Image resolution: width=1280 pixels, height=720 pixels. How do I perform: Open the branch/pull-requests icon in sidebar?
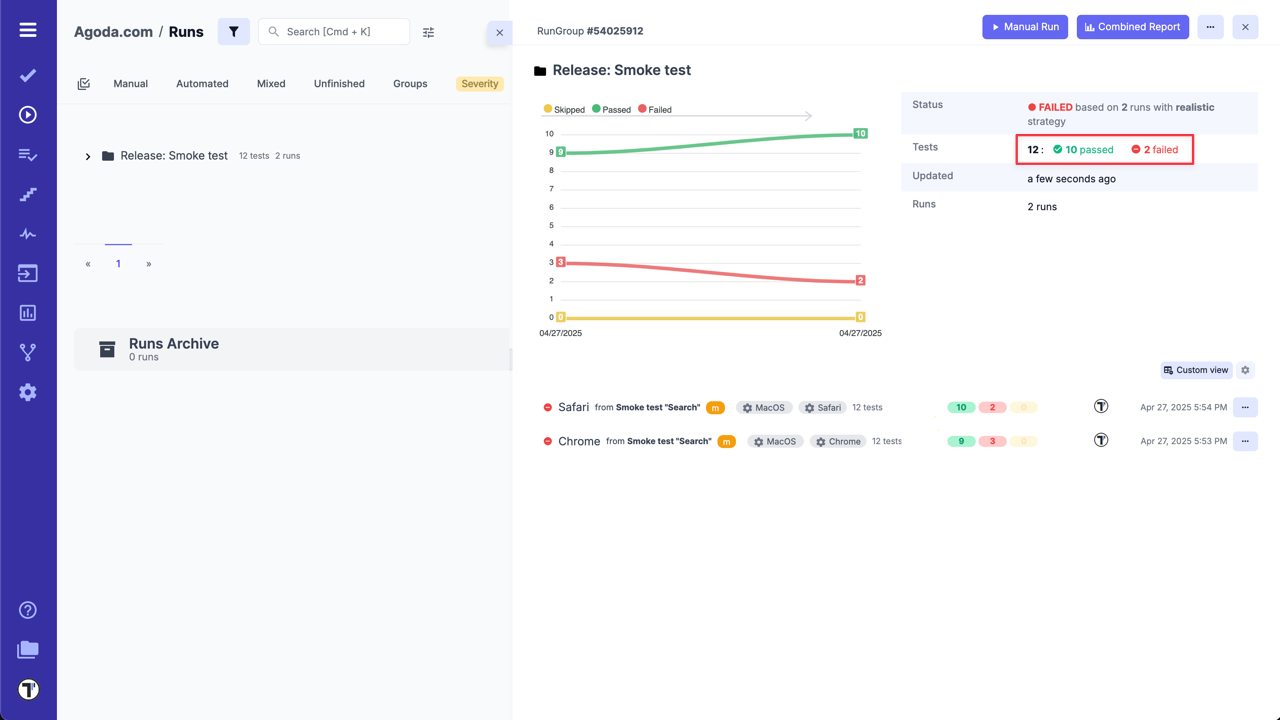tap(26, 351)
